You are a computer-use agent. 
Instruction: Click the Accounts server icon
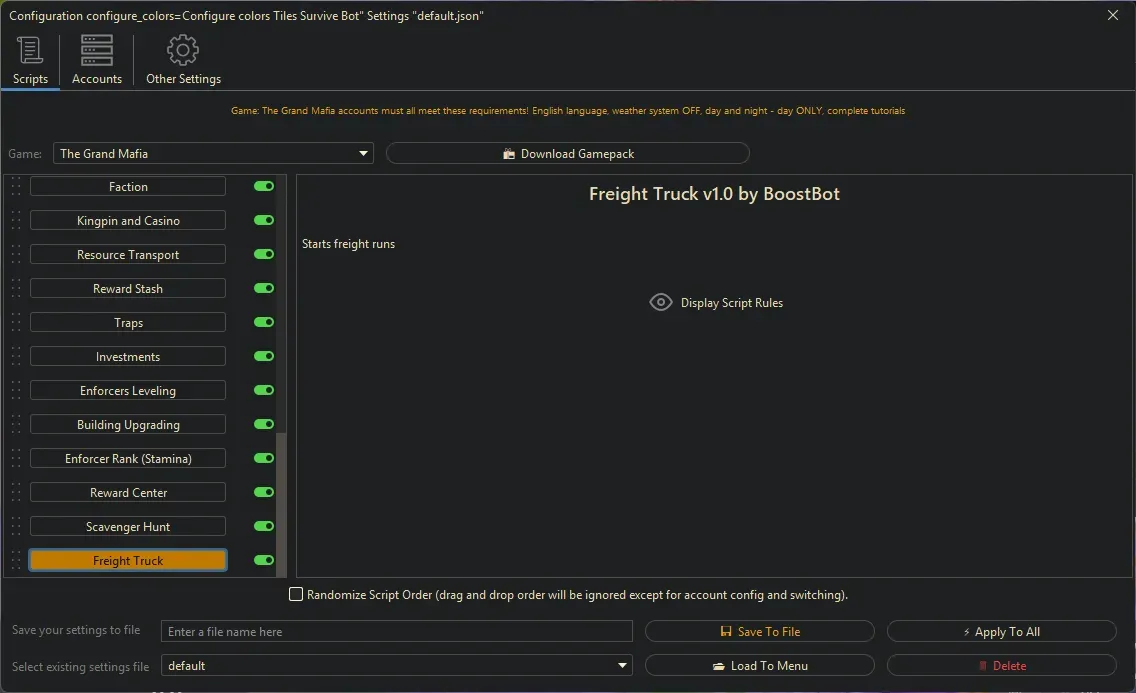[x=96, y=50]
